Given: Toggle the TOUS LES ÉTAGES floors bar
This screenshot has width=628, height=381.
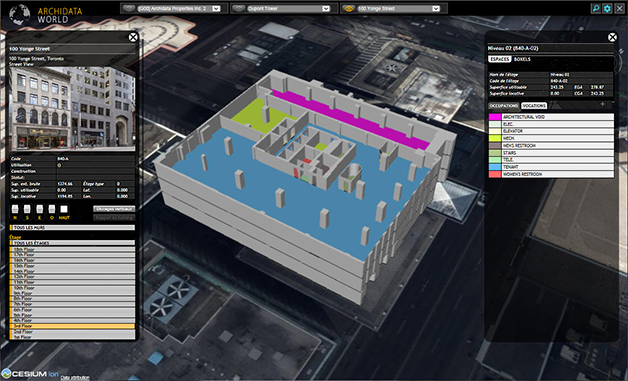Looking at the screenshot, I should (72, 243).
